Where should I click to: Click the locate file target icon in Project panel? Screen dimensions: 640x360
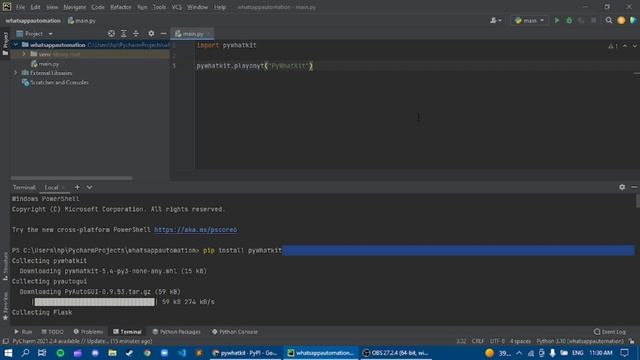tap(111, 33)
